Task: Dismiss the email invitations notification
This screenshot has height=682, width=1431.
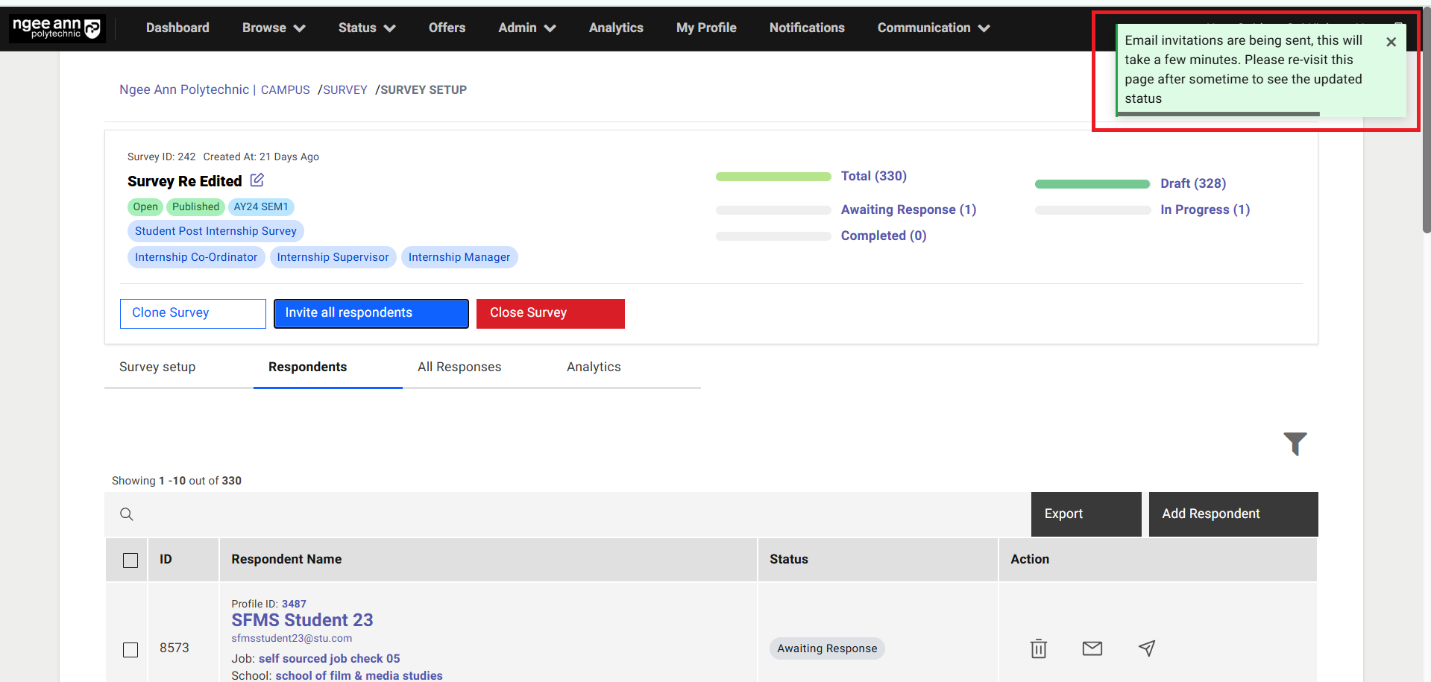Action: pyautogui.click(x=1390, y=42)
